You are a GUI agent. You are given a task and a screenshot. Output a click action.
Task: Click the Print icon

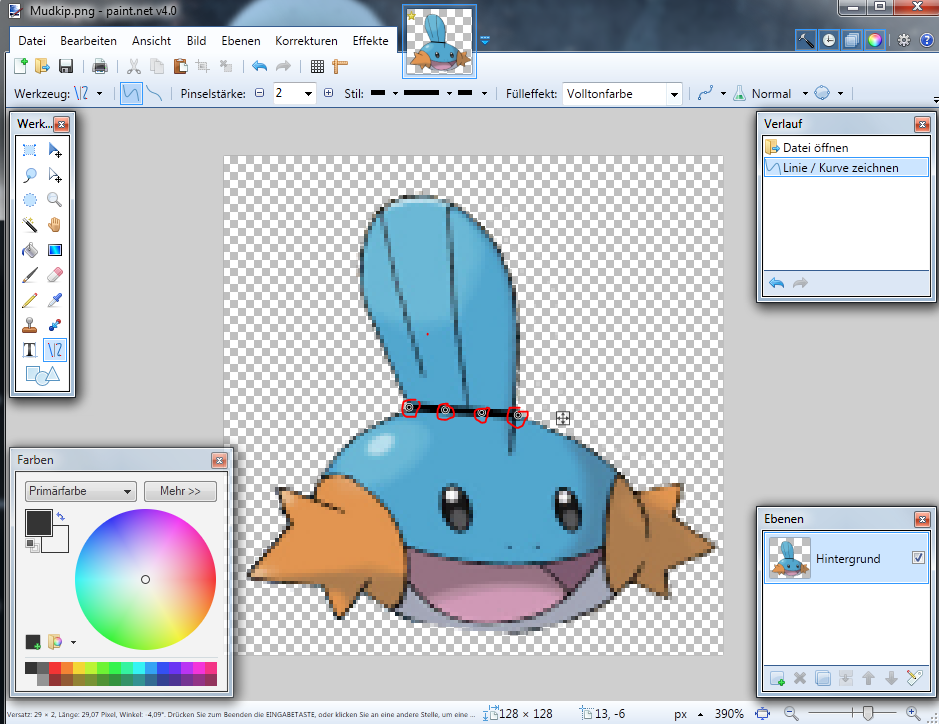[100, 66]
